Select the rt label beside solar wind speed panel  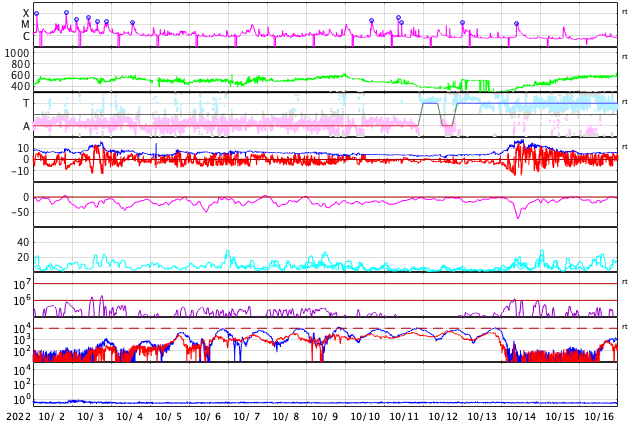click(x=625, y=57)
